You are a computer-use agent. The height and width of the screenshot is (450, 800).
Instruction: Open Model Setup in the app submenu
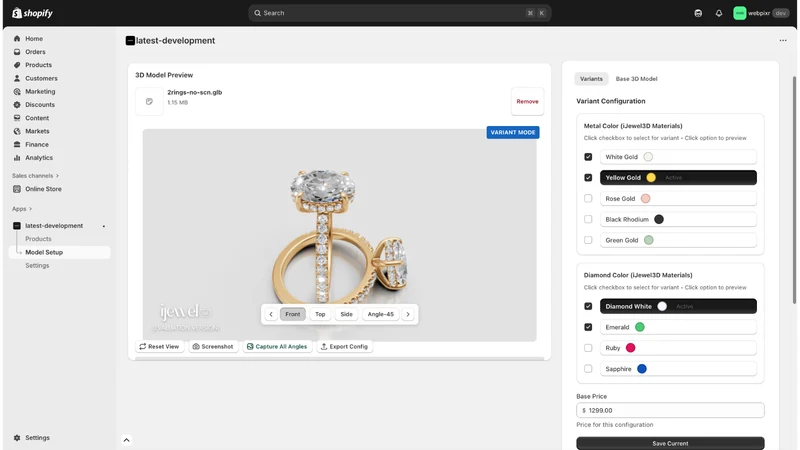pos(60,252)
